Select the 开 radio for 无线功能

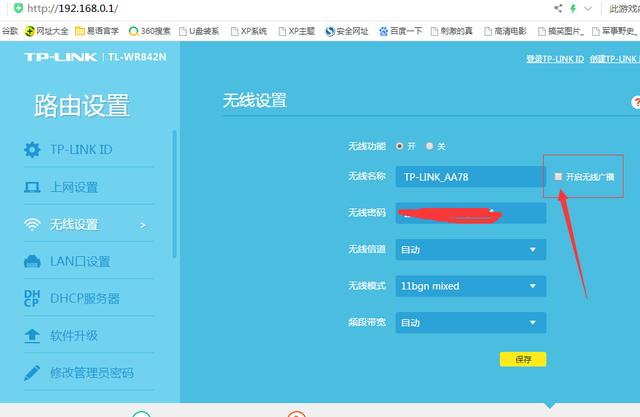pyautogui.click(x=400, y=146)
